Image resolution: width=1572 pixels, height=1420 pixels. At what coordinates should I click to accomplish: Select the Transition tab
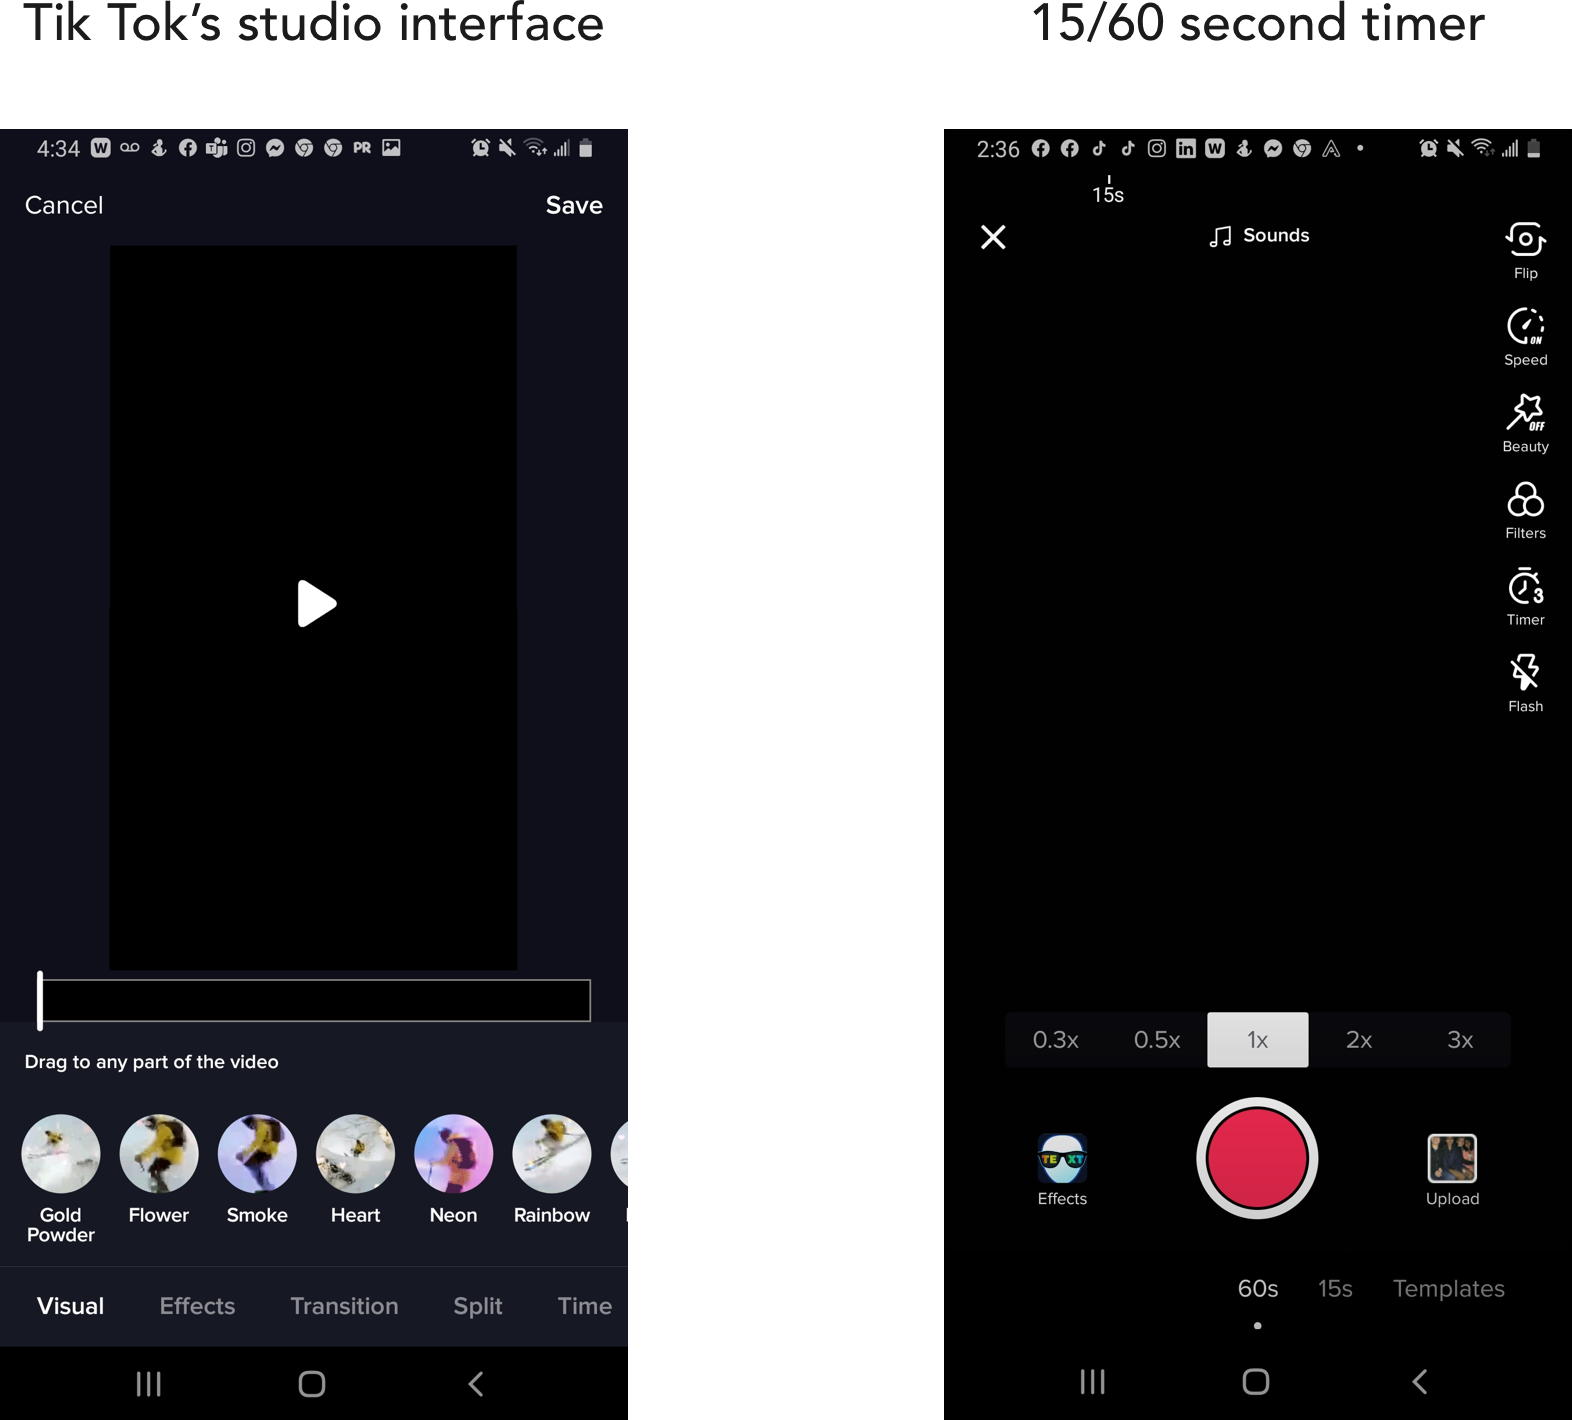[344, 1306]
